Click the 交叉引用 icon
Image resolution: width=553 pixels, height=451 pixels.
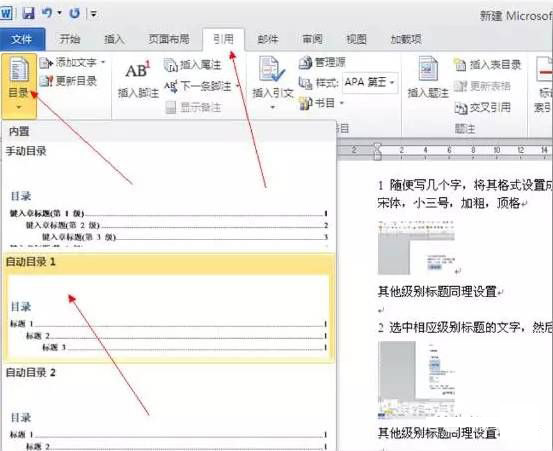461,108
